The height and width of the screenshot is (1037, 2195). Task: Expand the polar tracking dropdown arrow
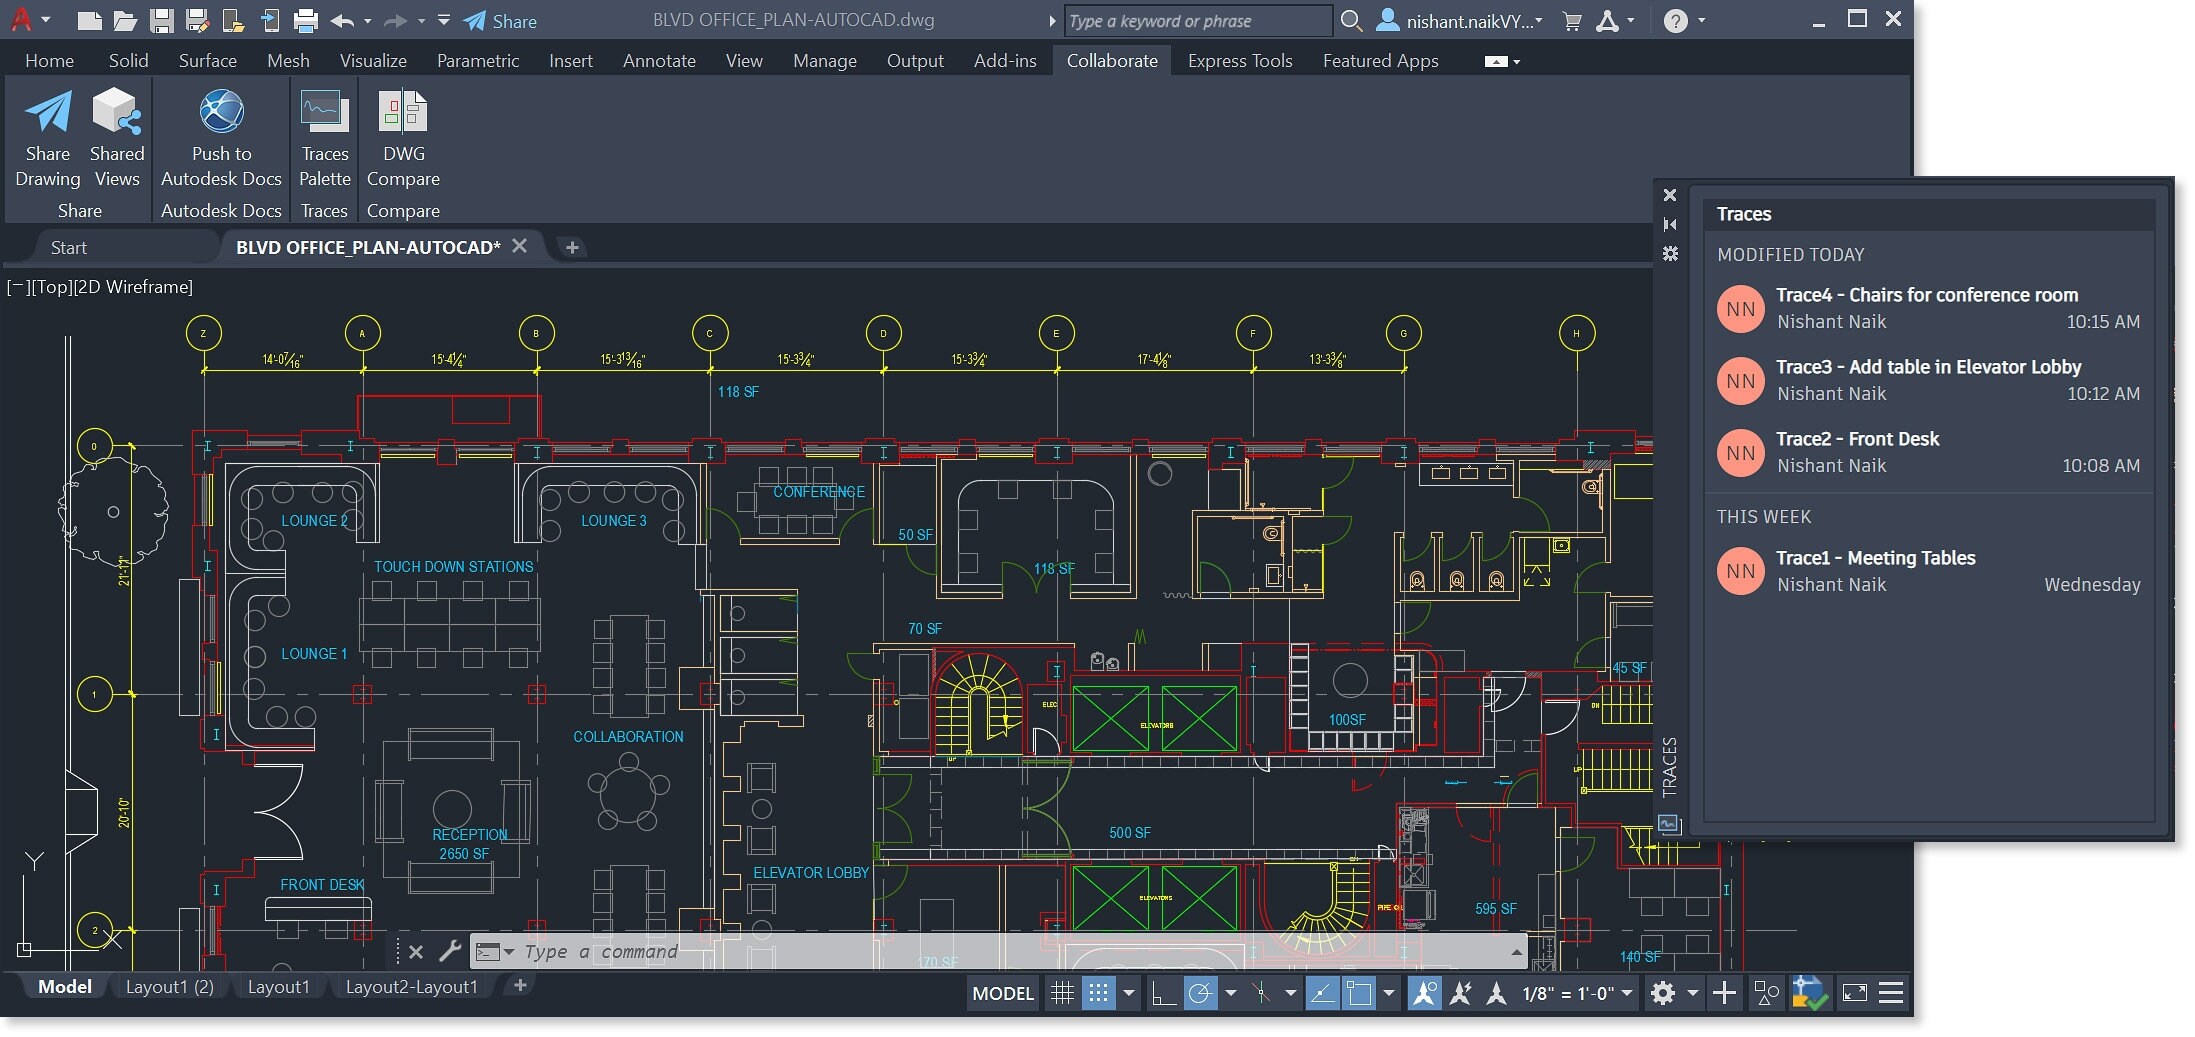pos(1231,994)
